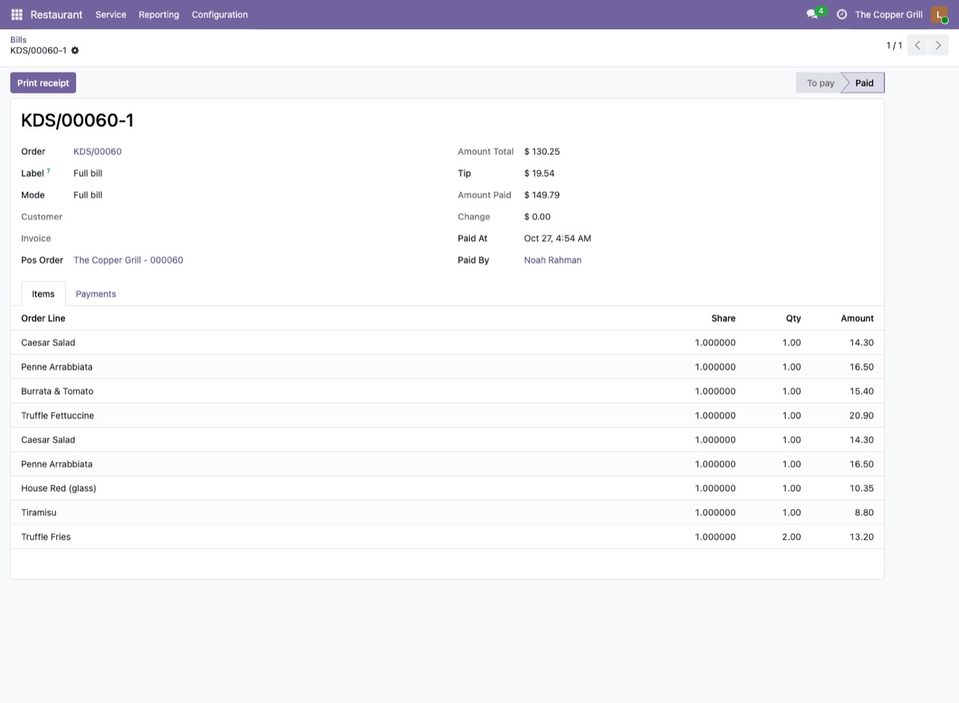The height and width of the screenshot is (703, 959).
Task: Click the Truffle Fries order line
Action: 447,537
